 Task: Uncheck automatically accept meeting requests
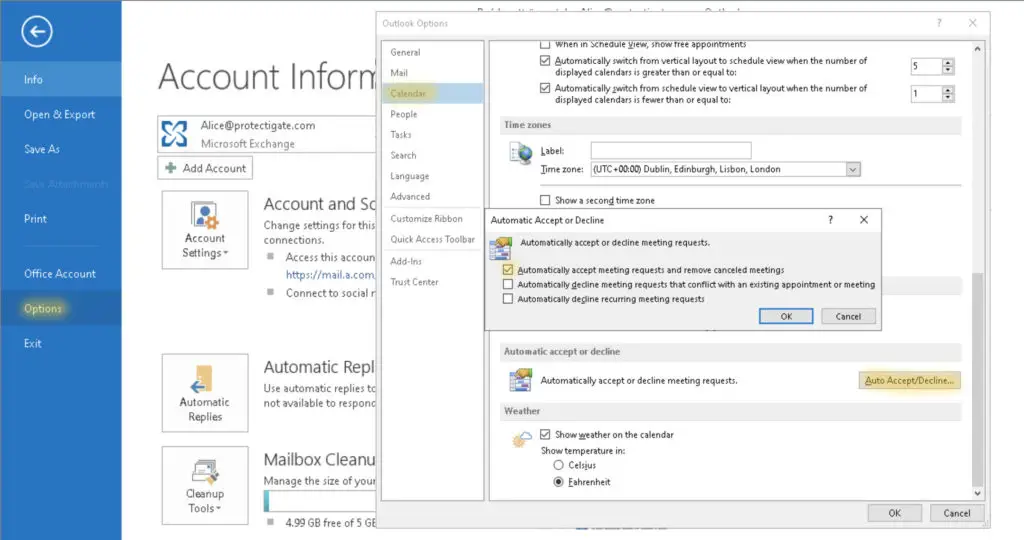(x=507, y=270)
